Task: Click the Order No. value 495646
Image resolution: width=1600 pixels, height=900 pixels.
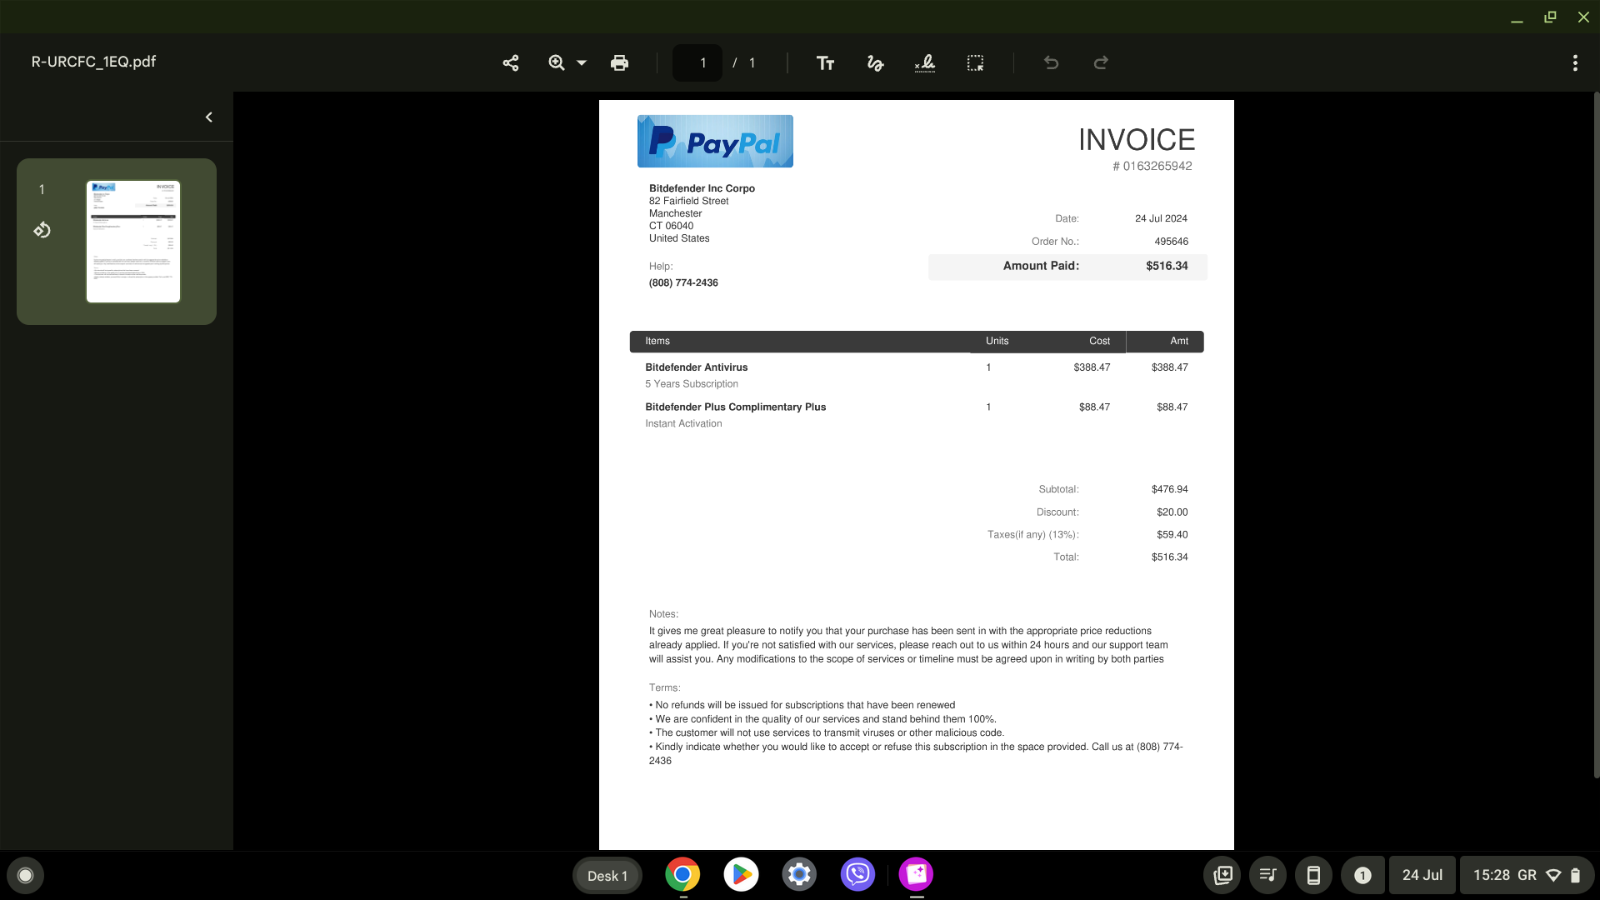Action: pos(1171,242)
